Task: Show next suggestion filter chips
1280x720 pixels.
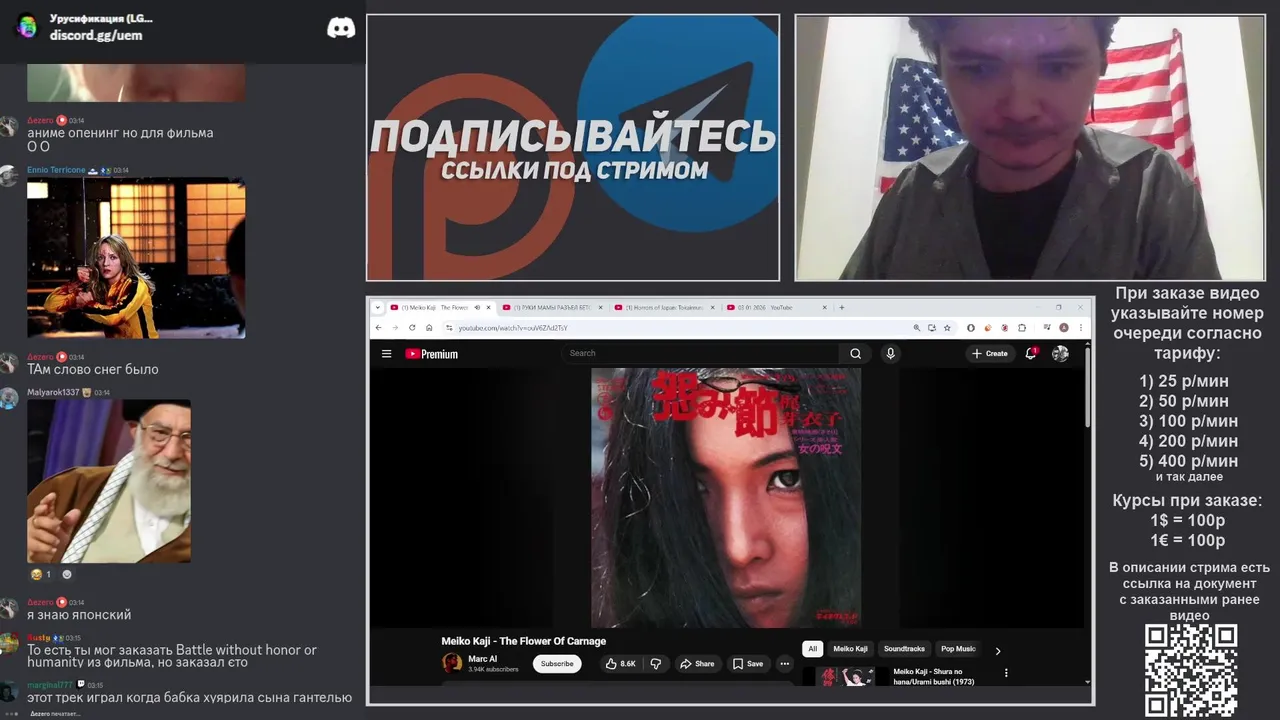Action: pos(997,650)
